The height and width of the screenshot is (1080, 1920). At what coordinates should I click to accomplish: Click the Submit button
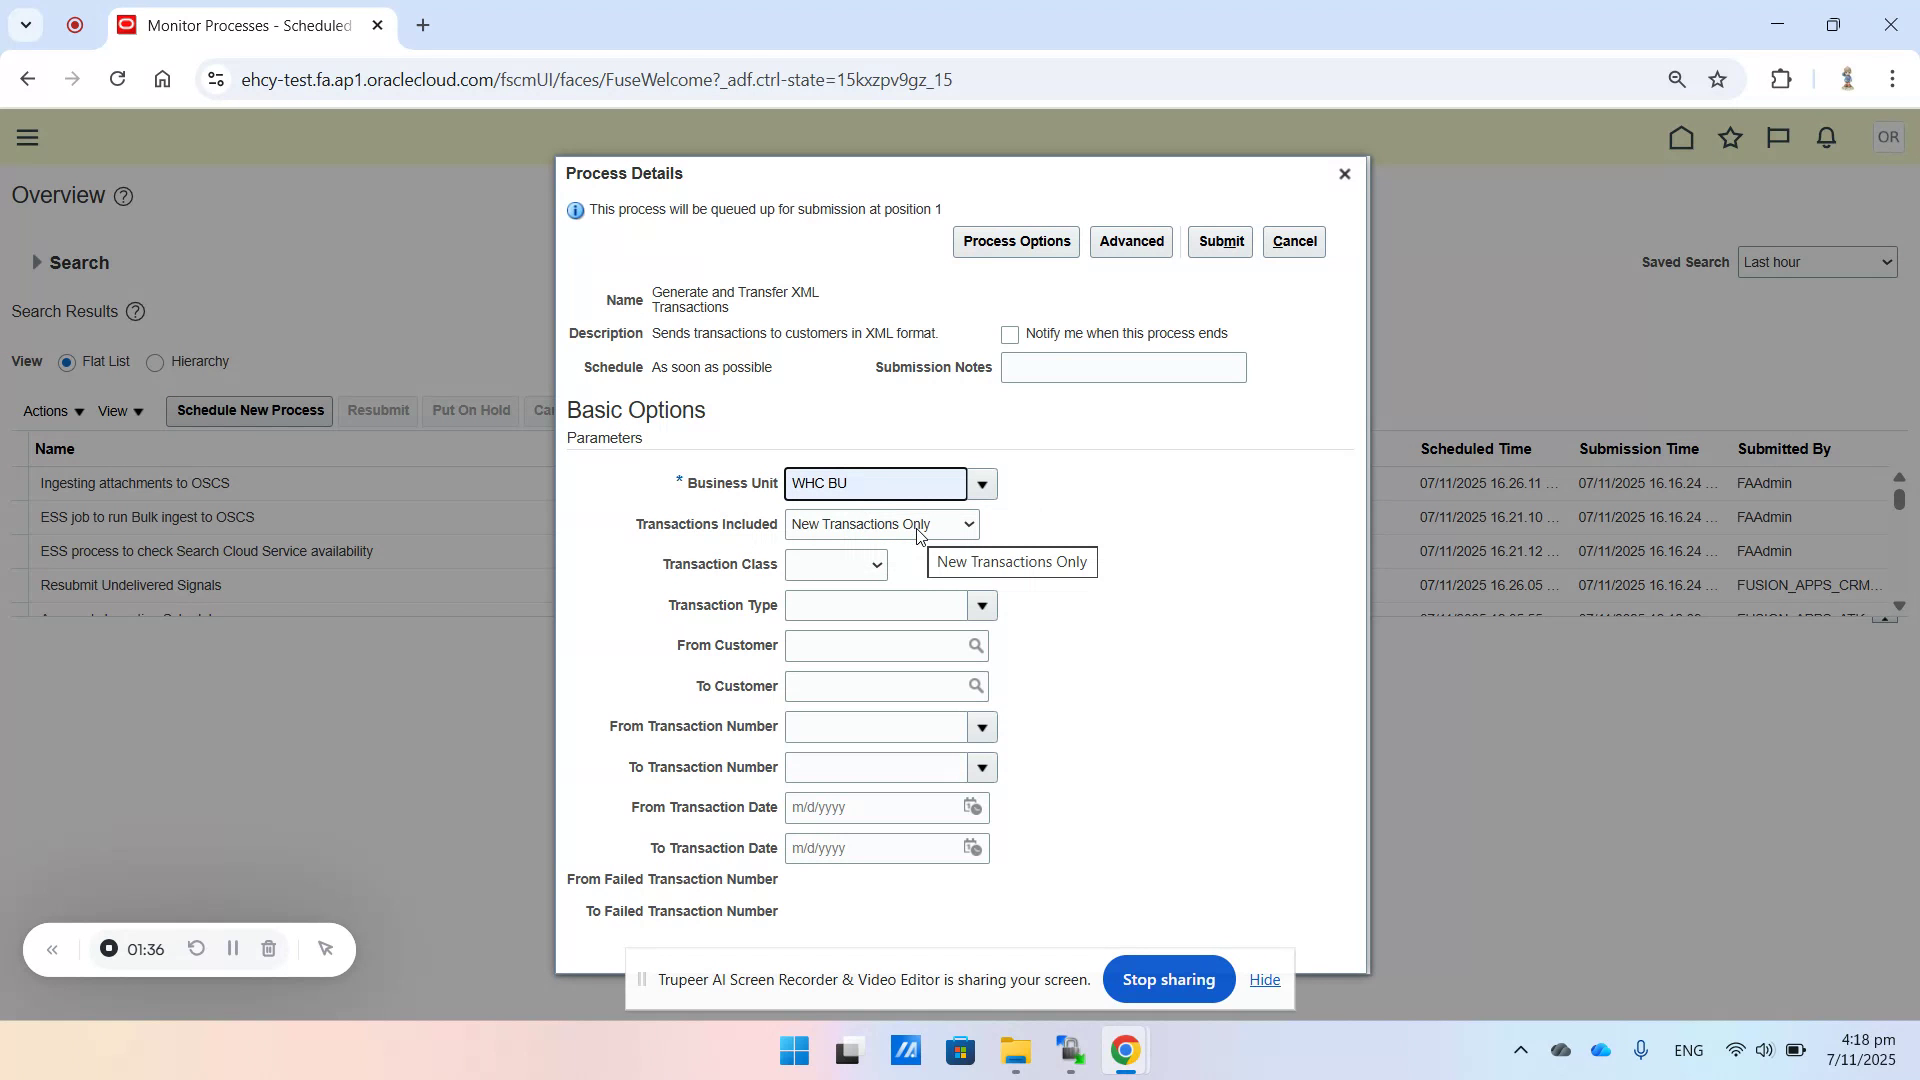tap(1220, 241)
